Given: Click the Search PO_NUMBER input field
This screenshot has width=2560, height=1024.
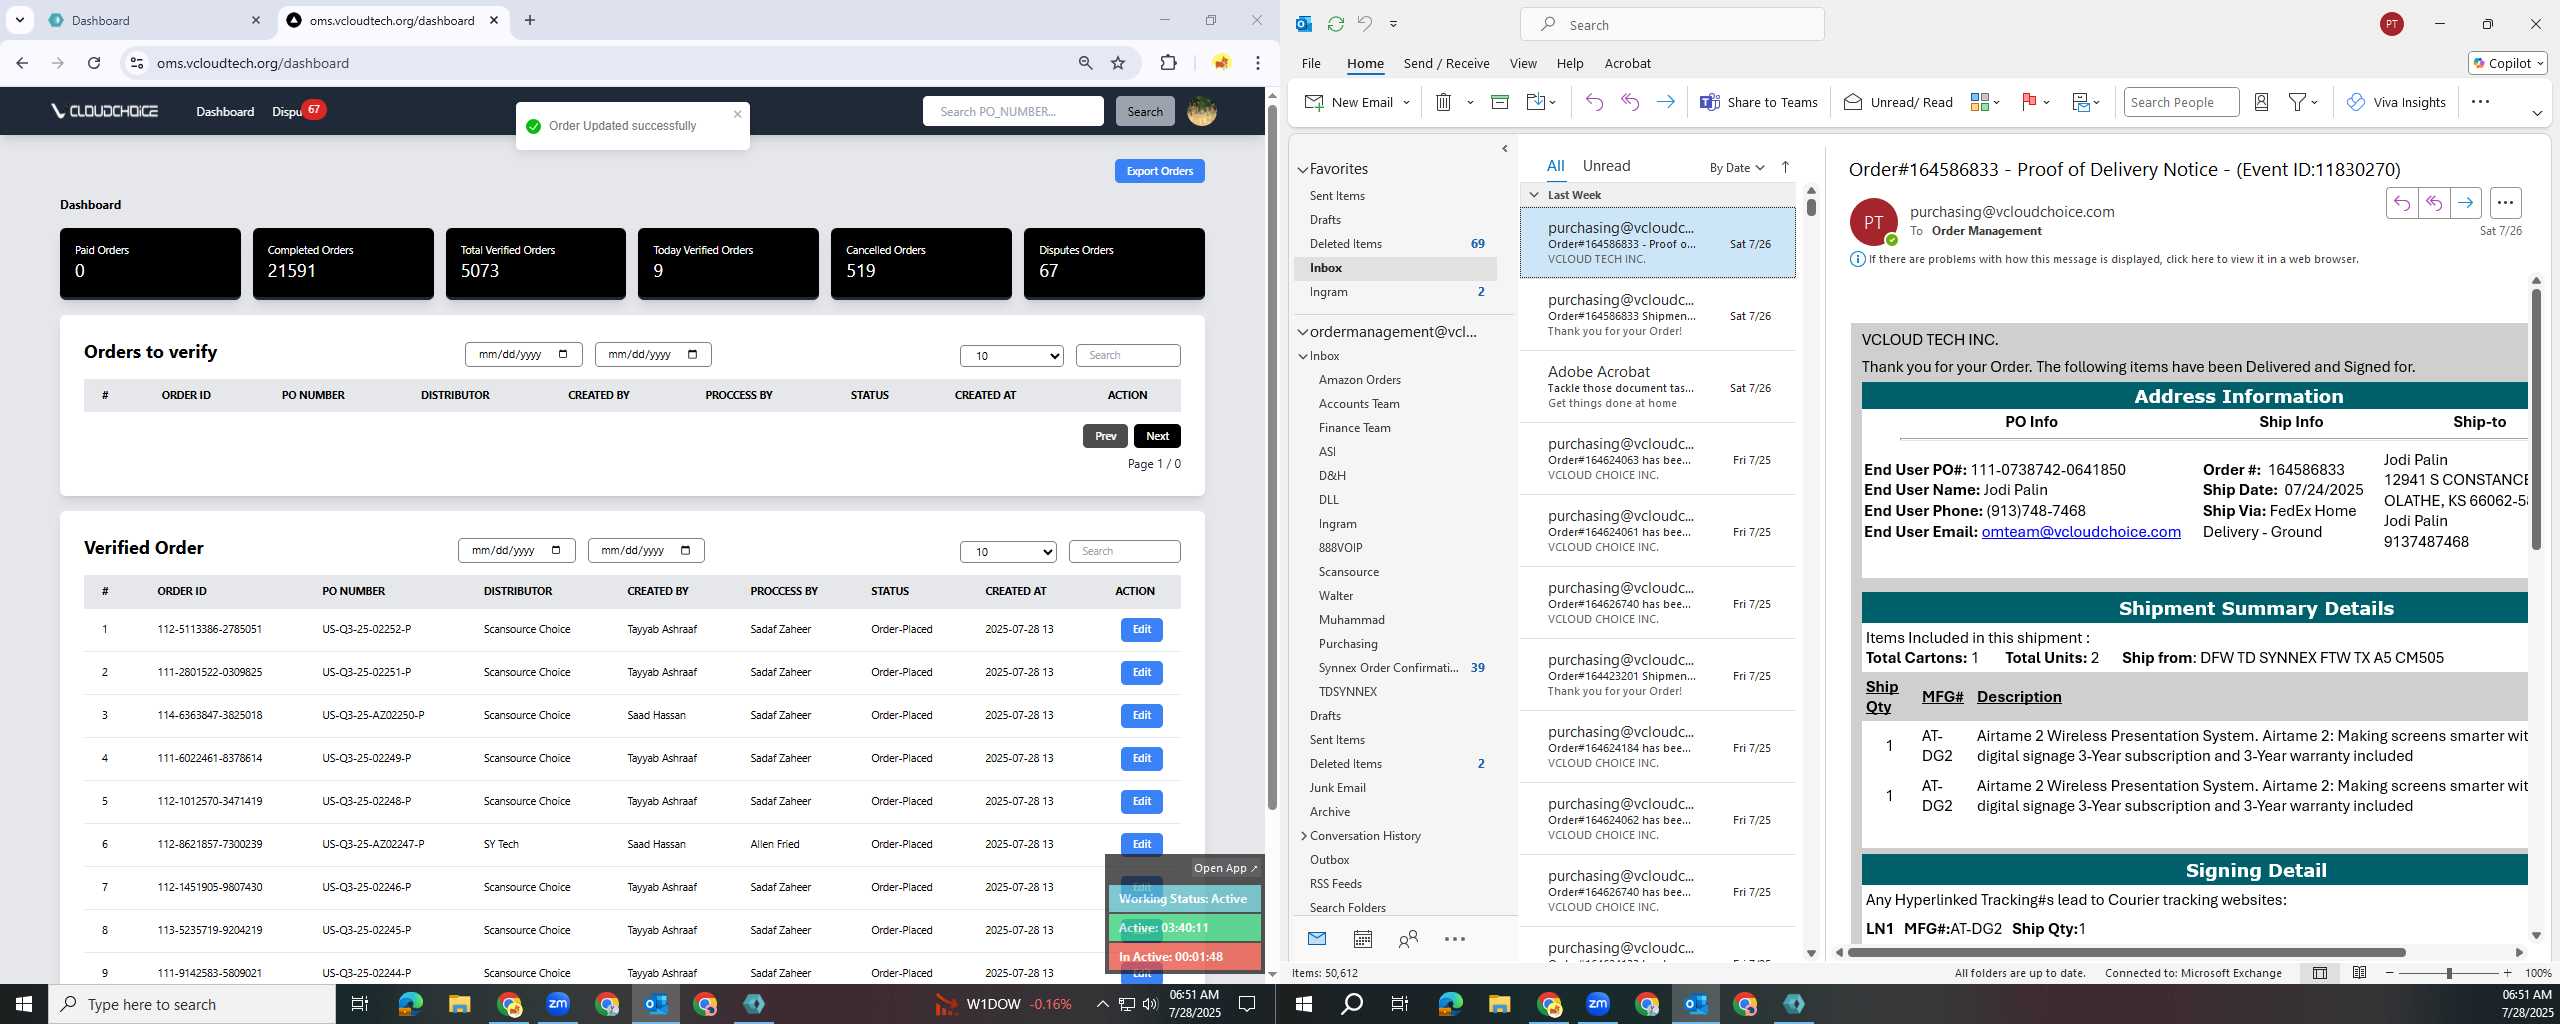Looking at the screenshot, I should pyautogui.click(x=1013, y=111).
